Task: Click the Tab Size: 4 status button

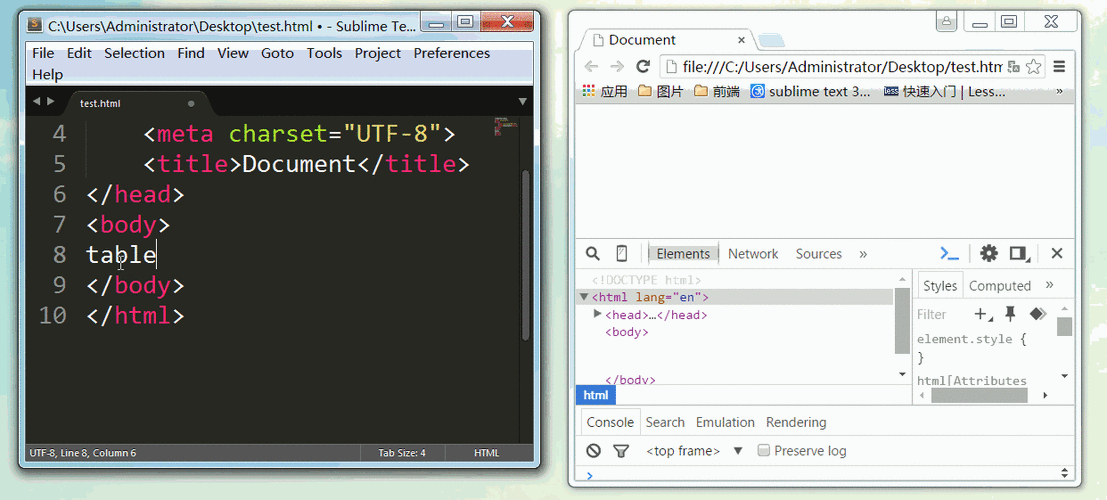Action: 402,453
